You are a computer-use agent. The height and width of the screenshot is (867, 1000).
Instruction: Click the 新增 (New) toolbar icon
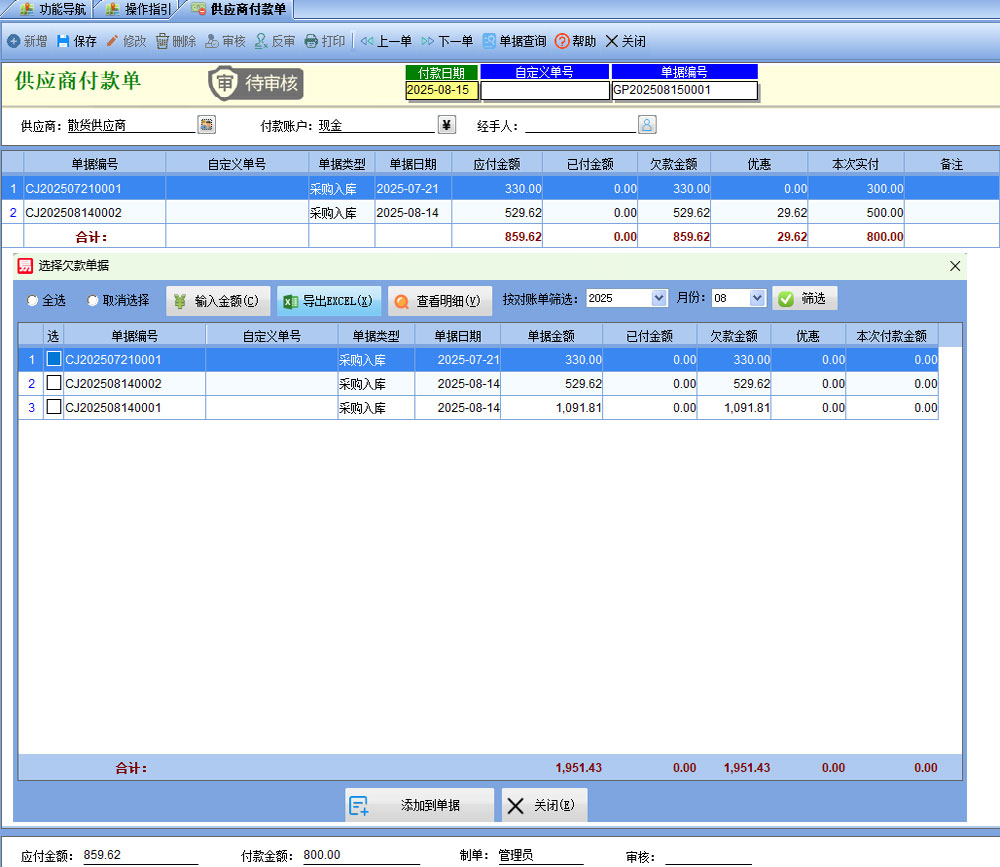pyautogui.click(x=14, y=41)
